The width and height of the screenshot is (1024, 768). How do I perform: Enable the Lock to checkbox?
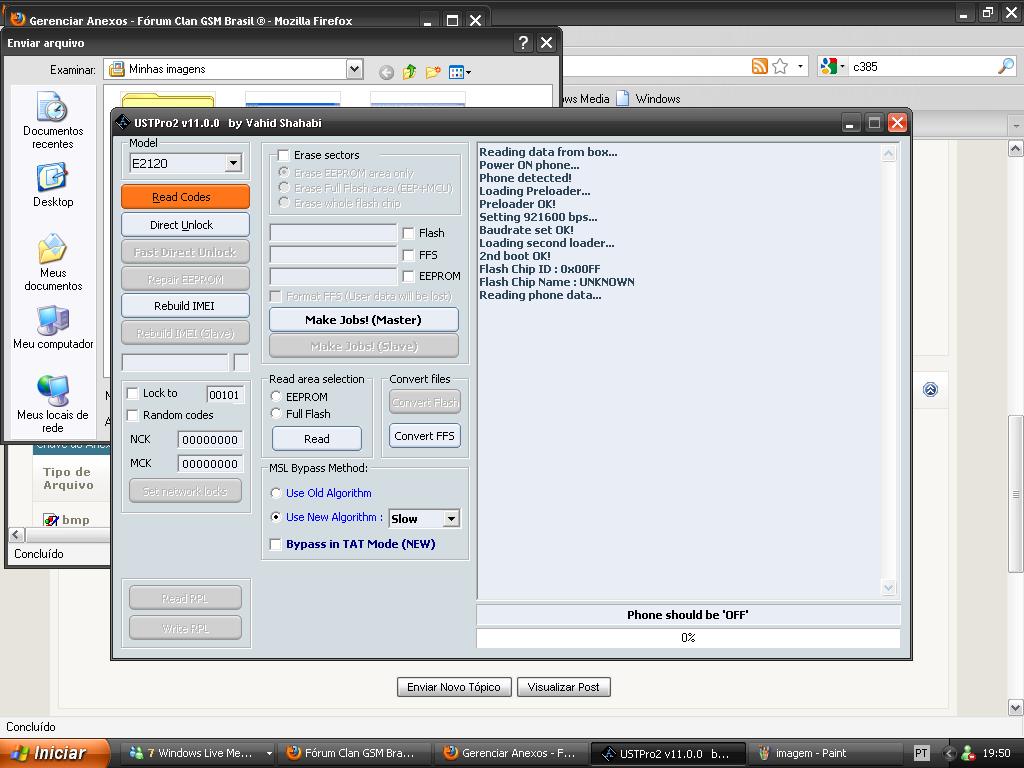(x=133, y=393)
